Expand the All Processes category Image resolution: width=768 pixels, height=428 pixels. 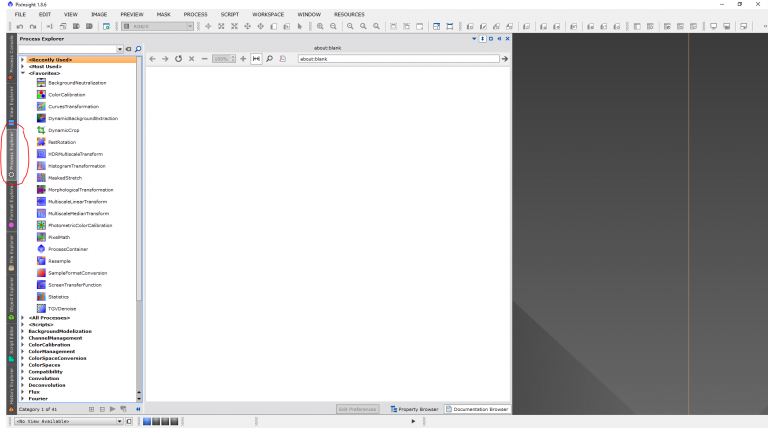22,318
